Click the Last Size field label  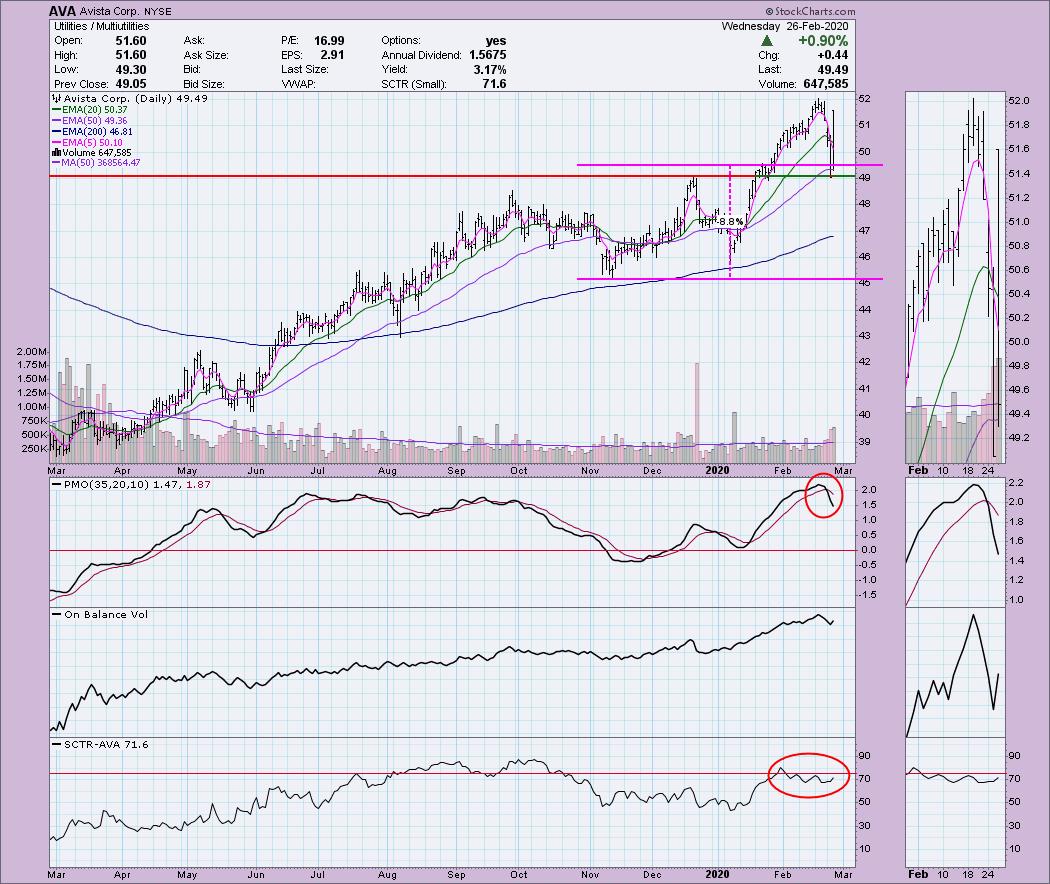point(305,70)
